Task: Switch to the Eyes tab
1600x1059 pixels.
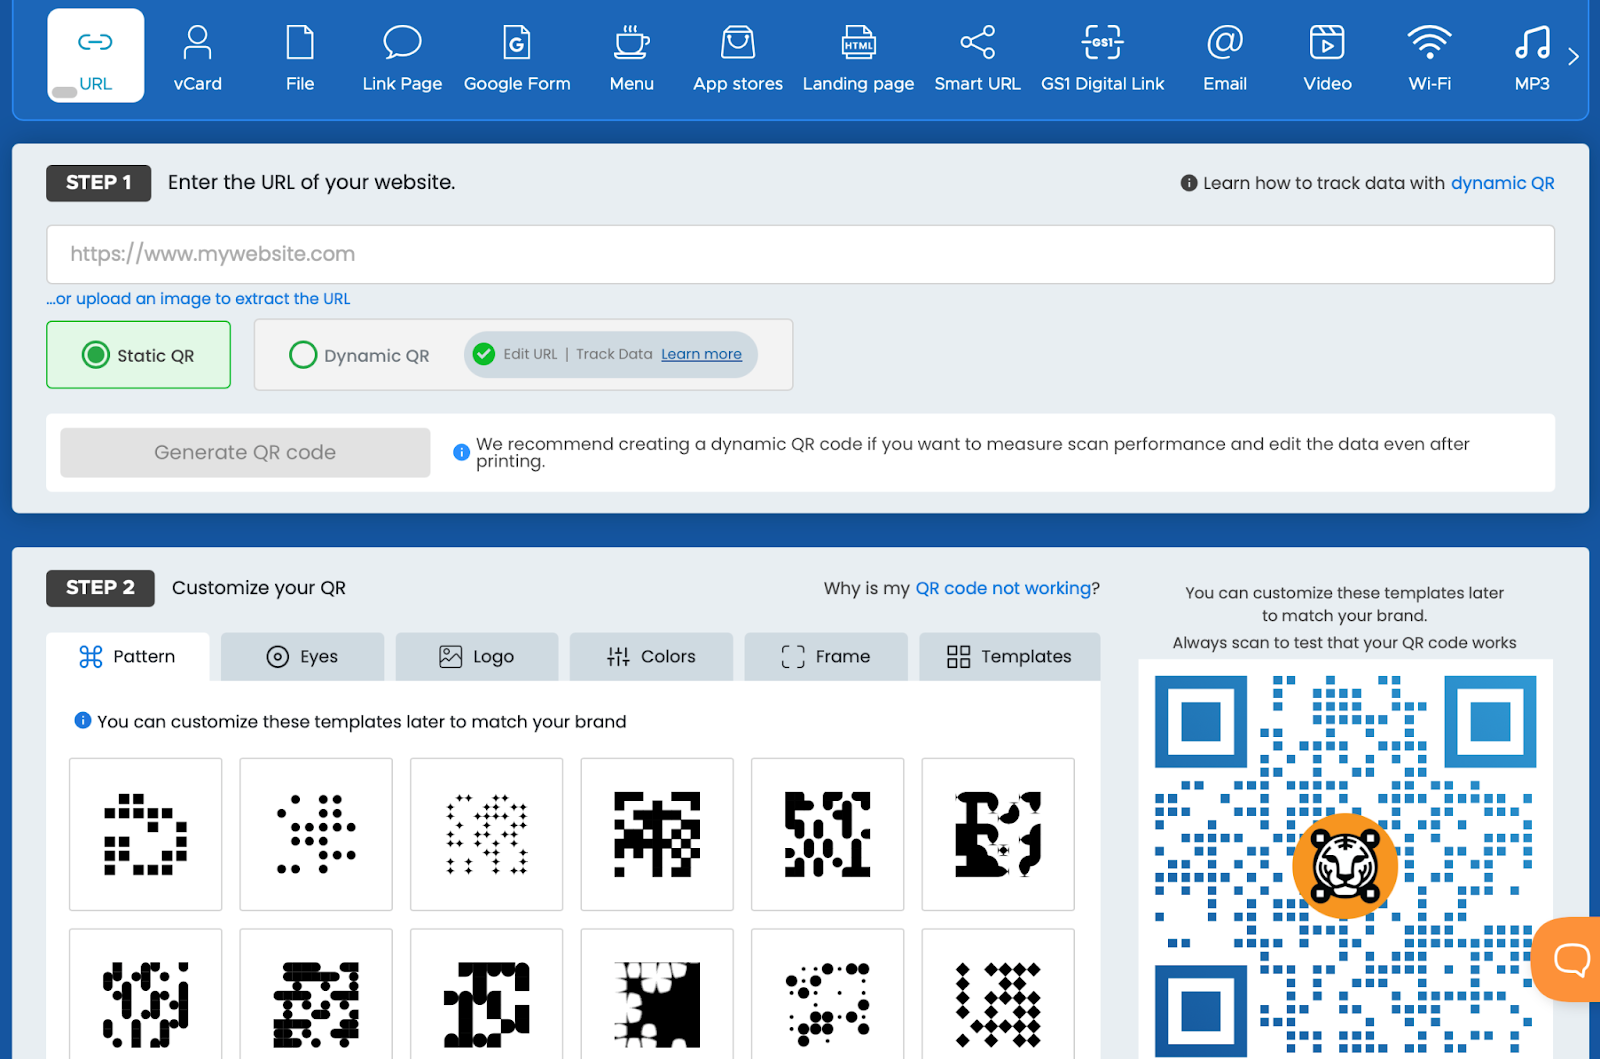Action: 302,657
